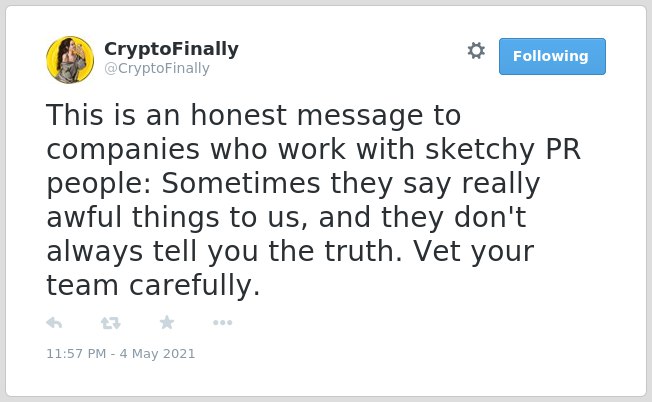
Task: Reply to the CryptoFinally tweet
Action: coord(54,323)
